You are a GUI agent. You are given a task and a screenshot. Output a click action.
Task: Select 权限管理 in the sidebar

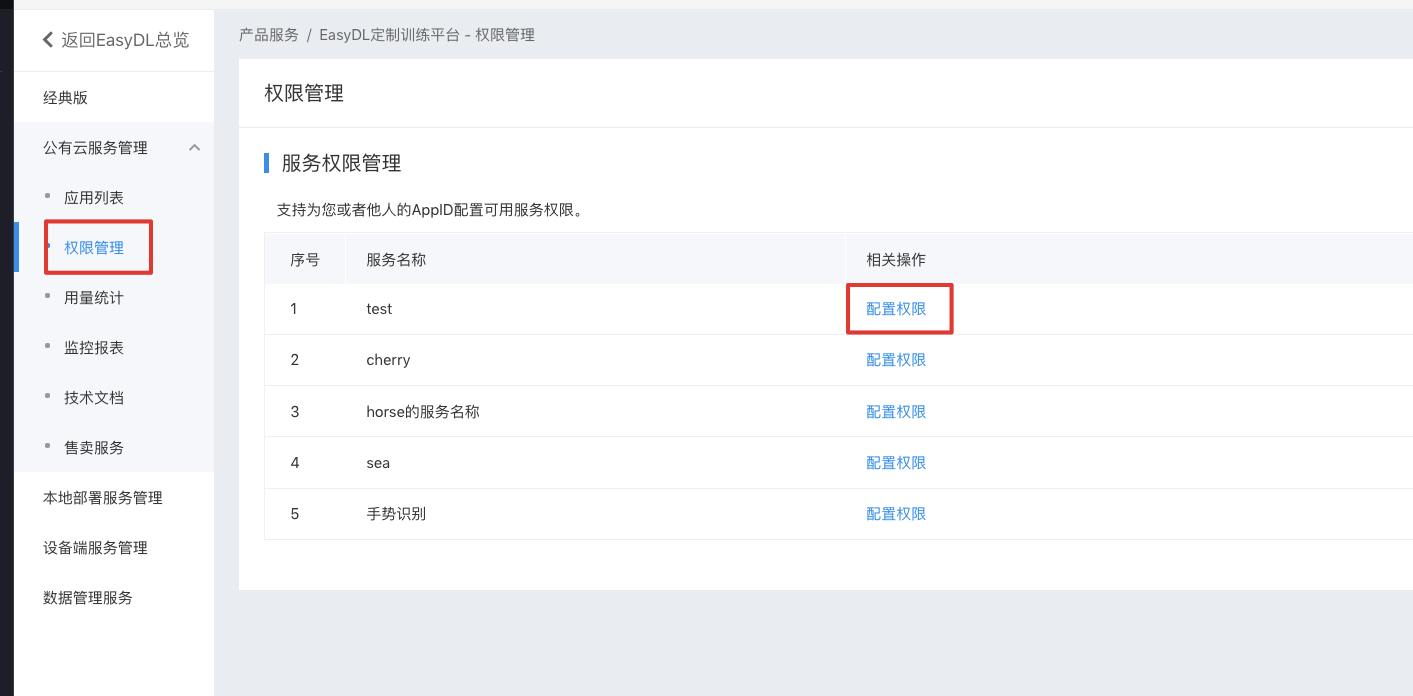(x=94, y=248)
